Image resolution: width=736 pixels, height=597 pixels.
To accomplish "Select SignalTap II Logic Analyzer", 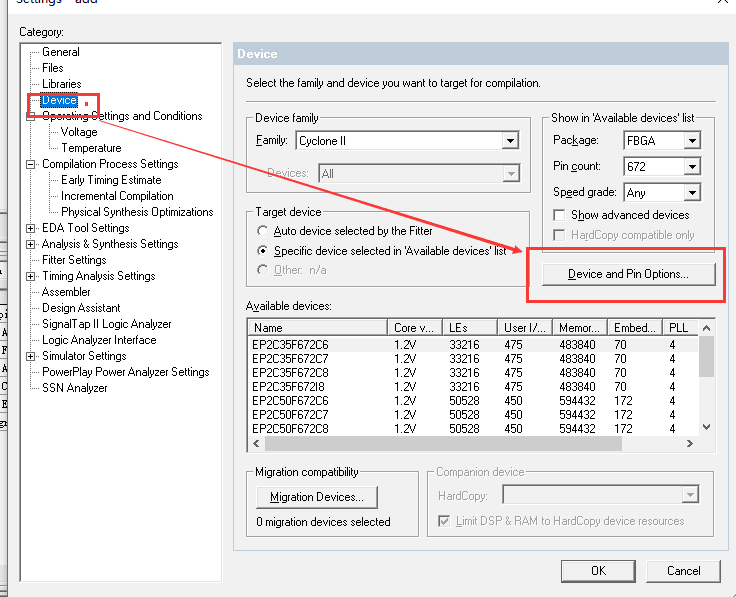I will [x=107, y=324].
